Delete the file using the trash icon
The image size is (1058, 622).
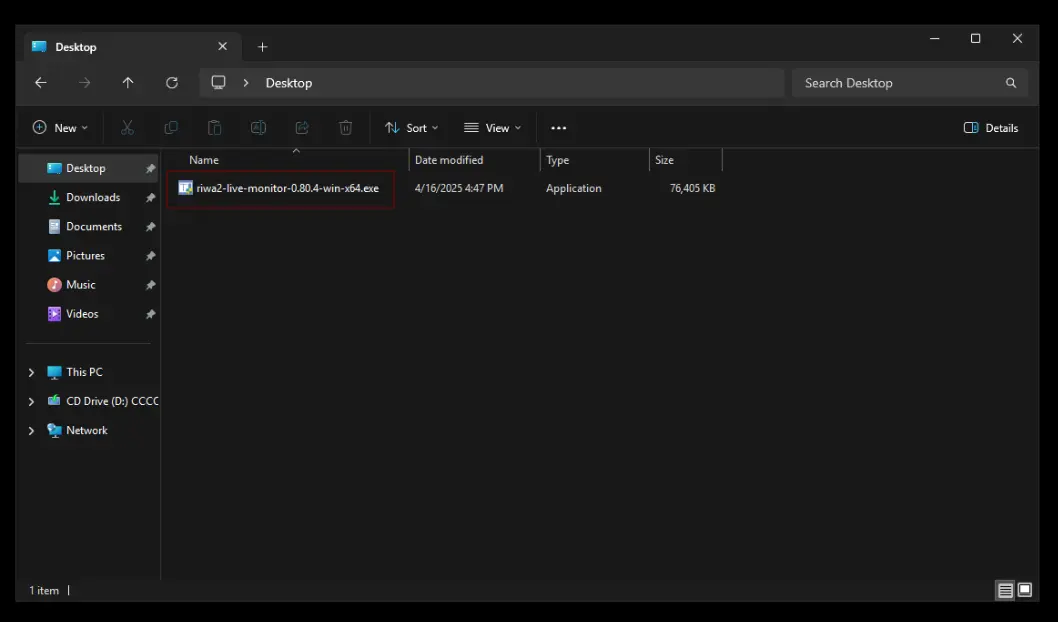[345, 127]
